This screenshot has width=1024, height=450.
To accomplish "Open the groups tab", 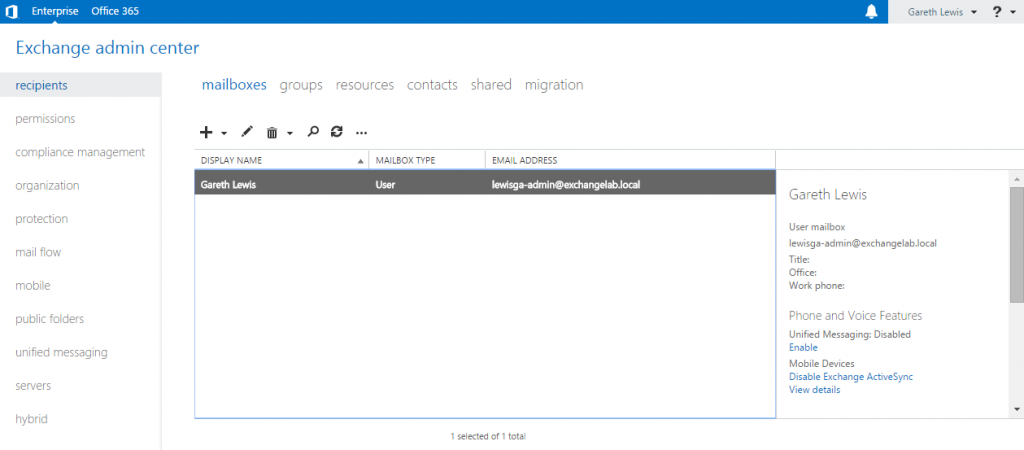I will point(301,85).
